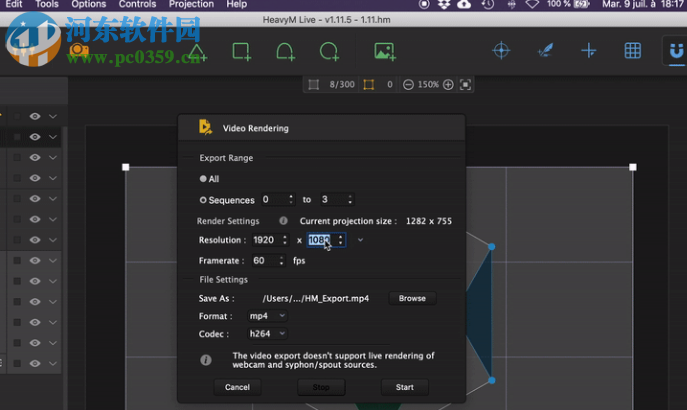The image size is (687, 410).
Task: Click the battery status icon
Action: 582,4
